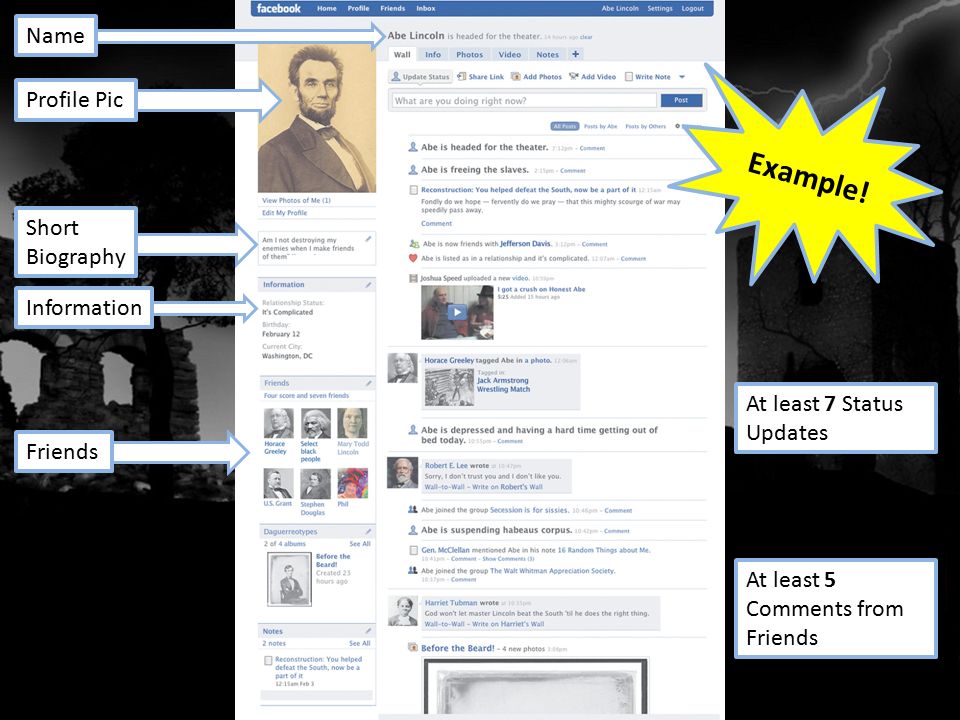Open Jack Armstrong Wrestling Match photo link
The width and height of the screenshot is (960, 720).
click(x=503, y=384)
